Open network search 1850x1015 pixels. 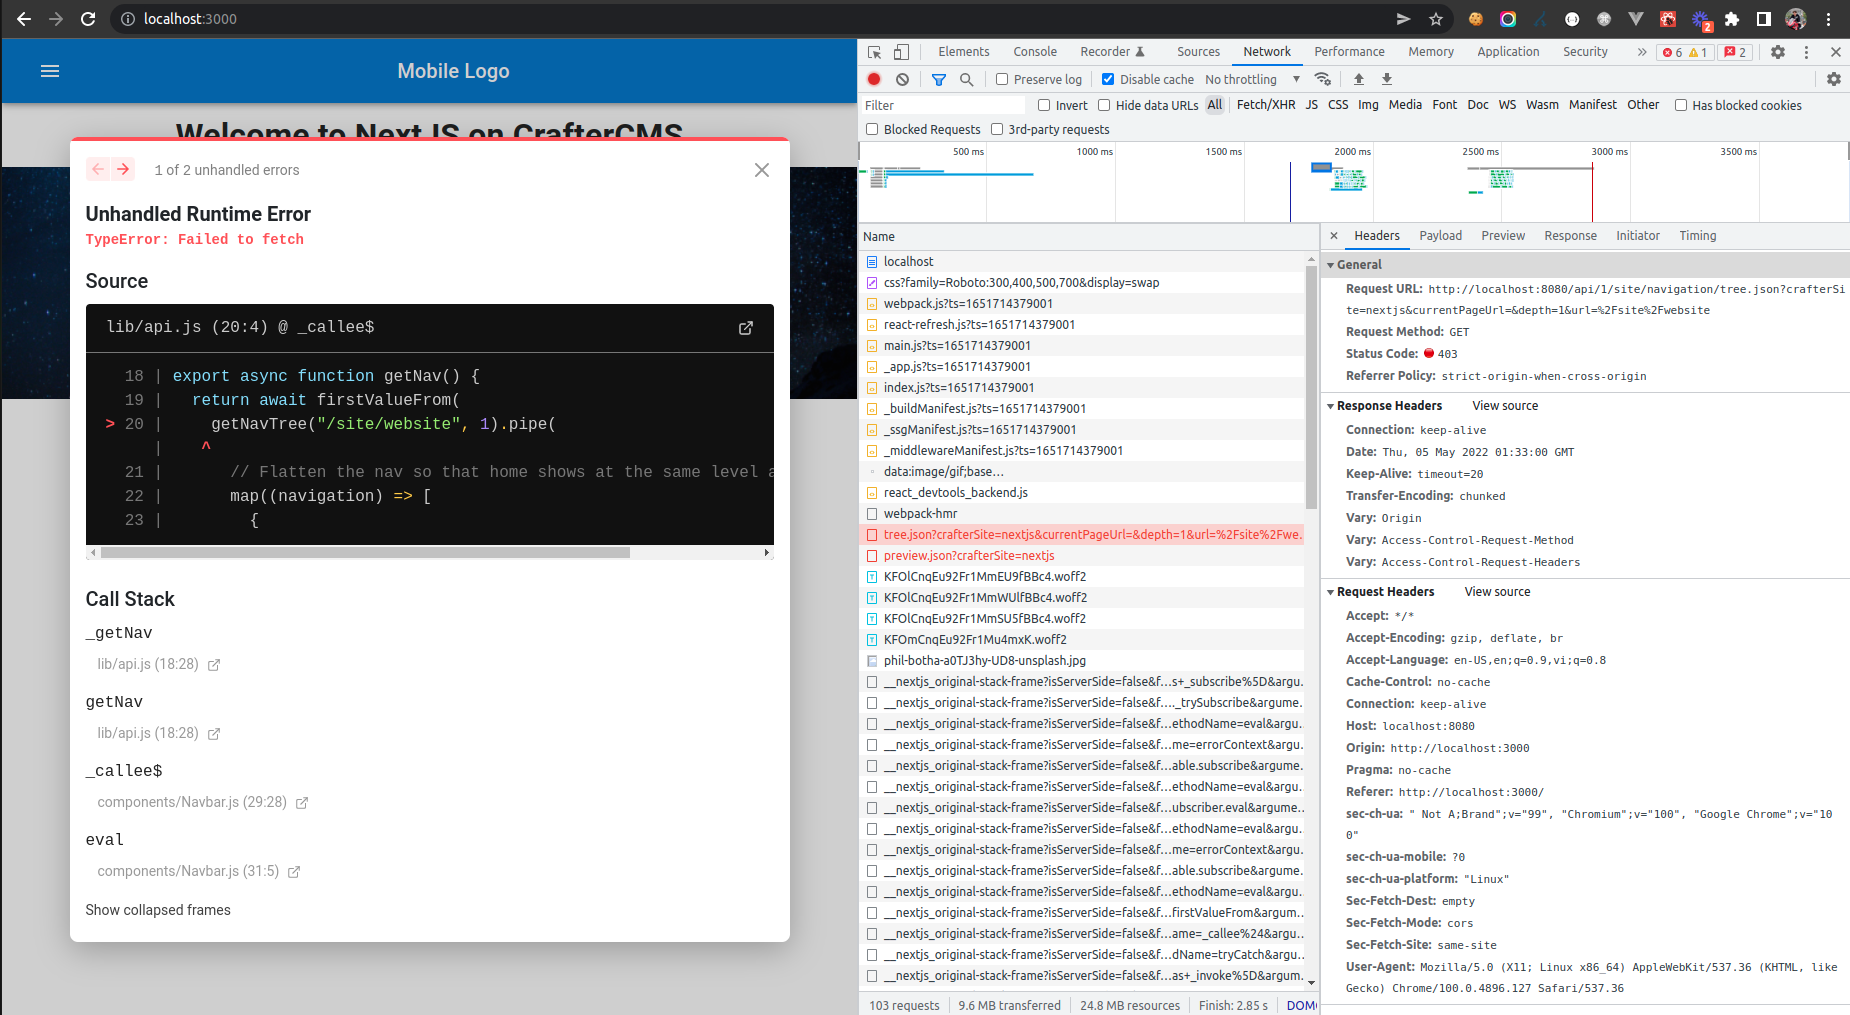(x=966, y=79)
